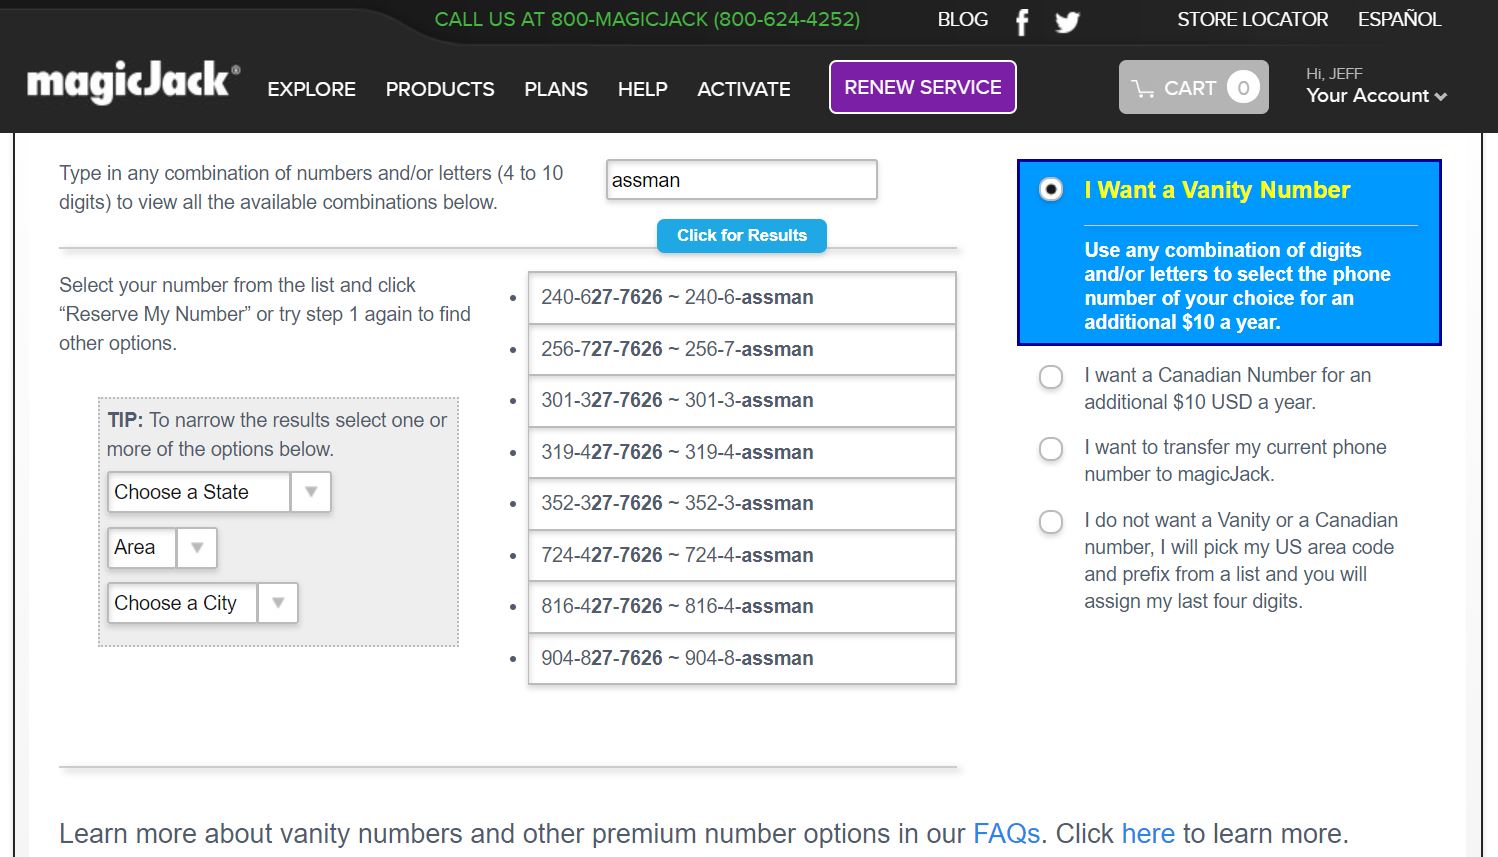
Task: Click the Click for Results button
Action: click(x=741, y=236)
